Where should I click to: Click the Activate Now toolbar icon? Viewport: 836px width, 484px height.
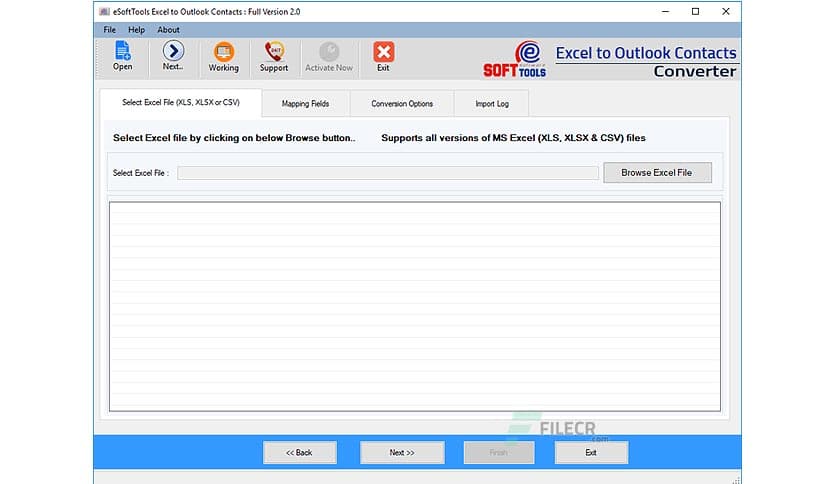[329, 57]
